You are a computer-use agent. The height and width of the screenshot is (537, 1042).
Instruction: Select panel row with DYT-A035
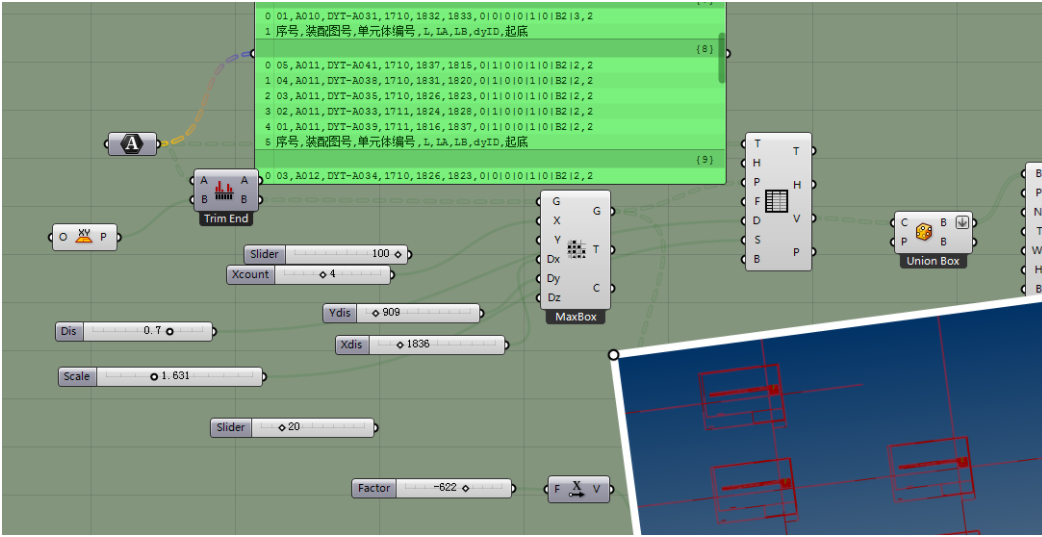(x=490, y=96)
